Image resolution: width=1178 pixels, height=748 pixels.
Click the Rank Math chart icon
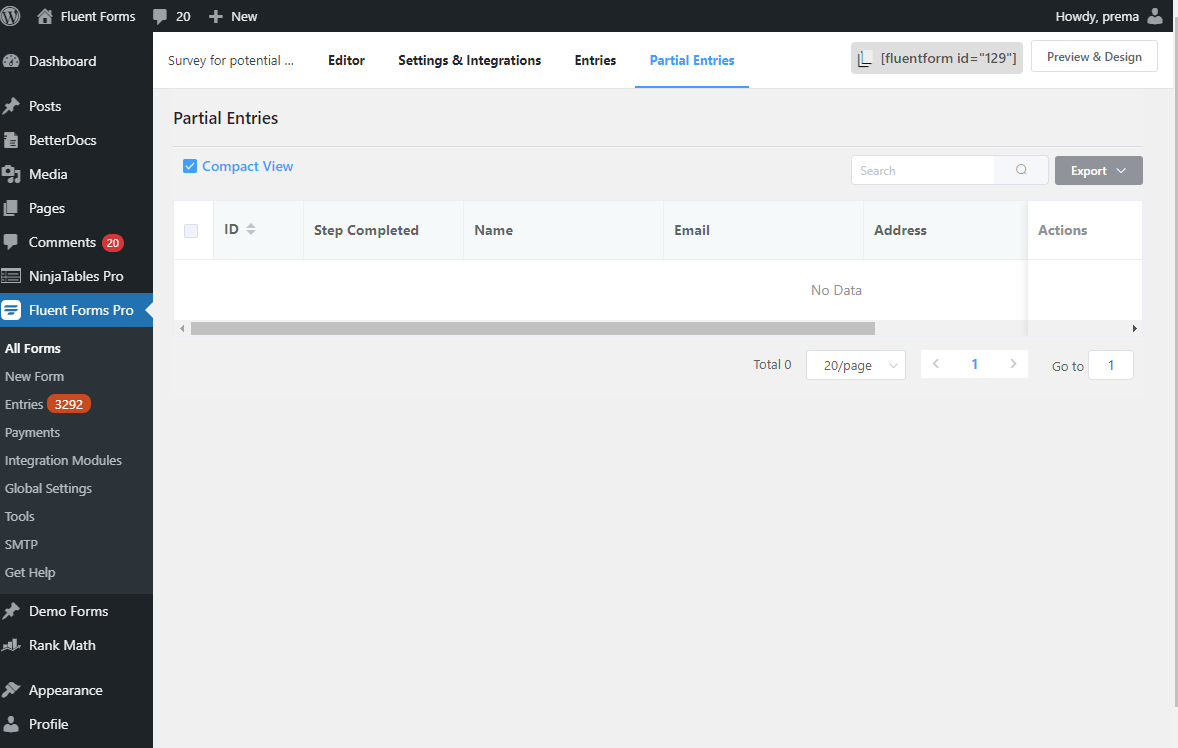11,645
